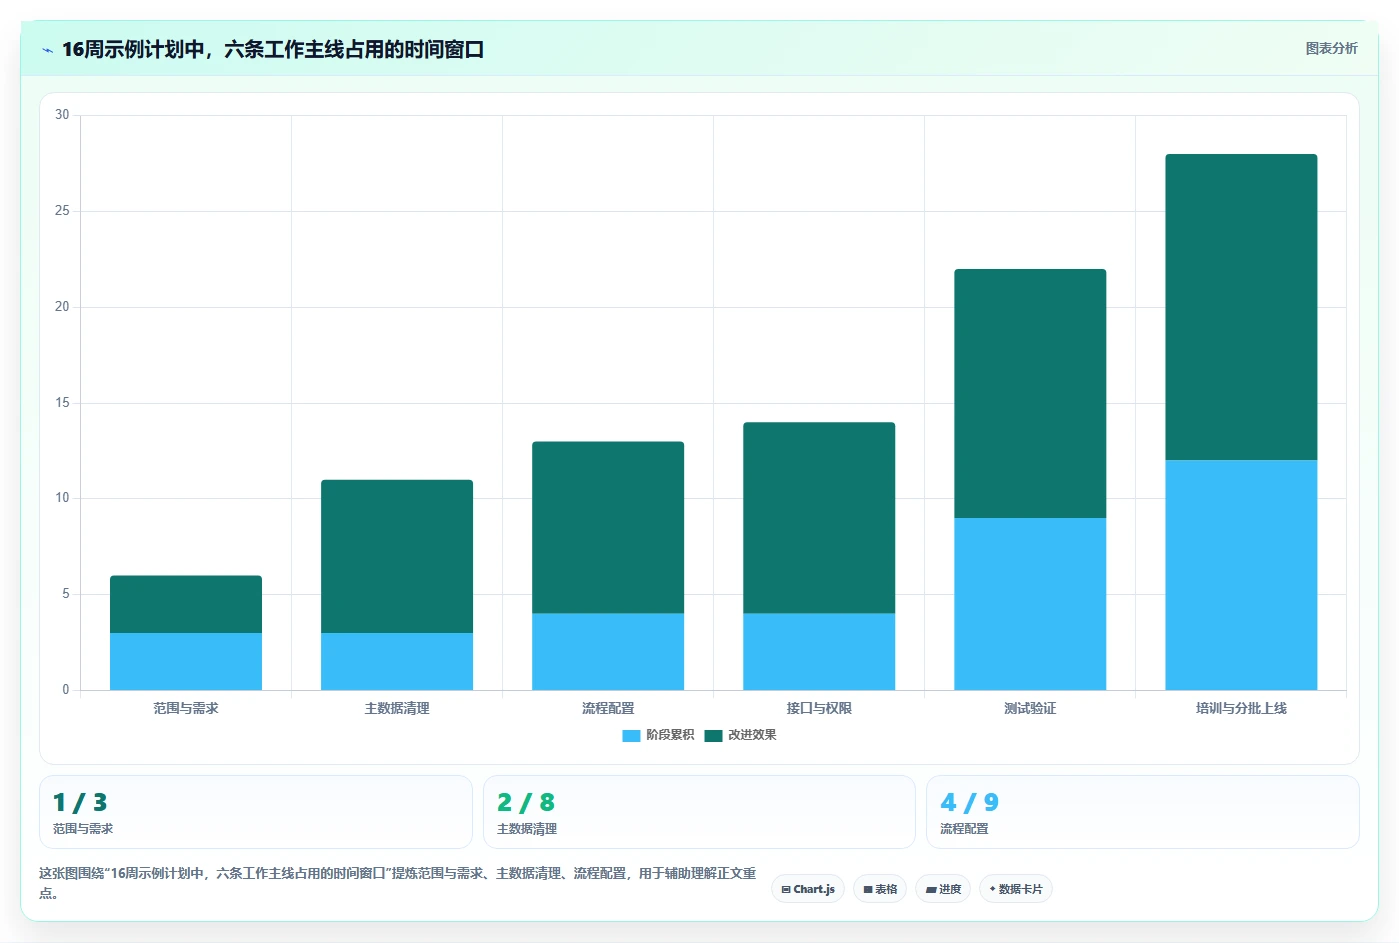Open the 2 / 8 主数据清理 stat card

point(699,812)
